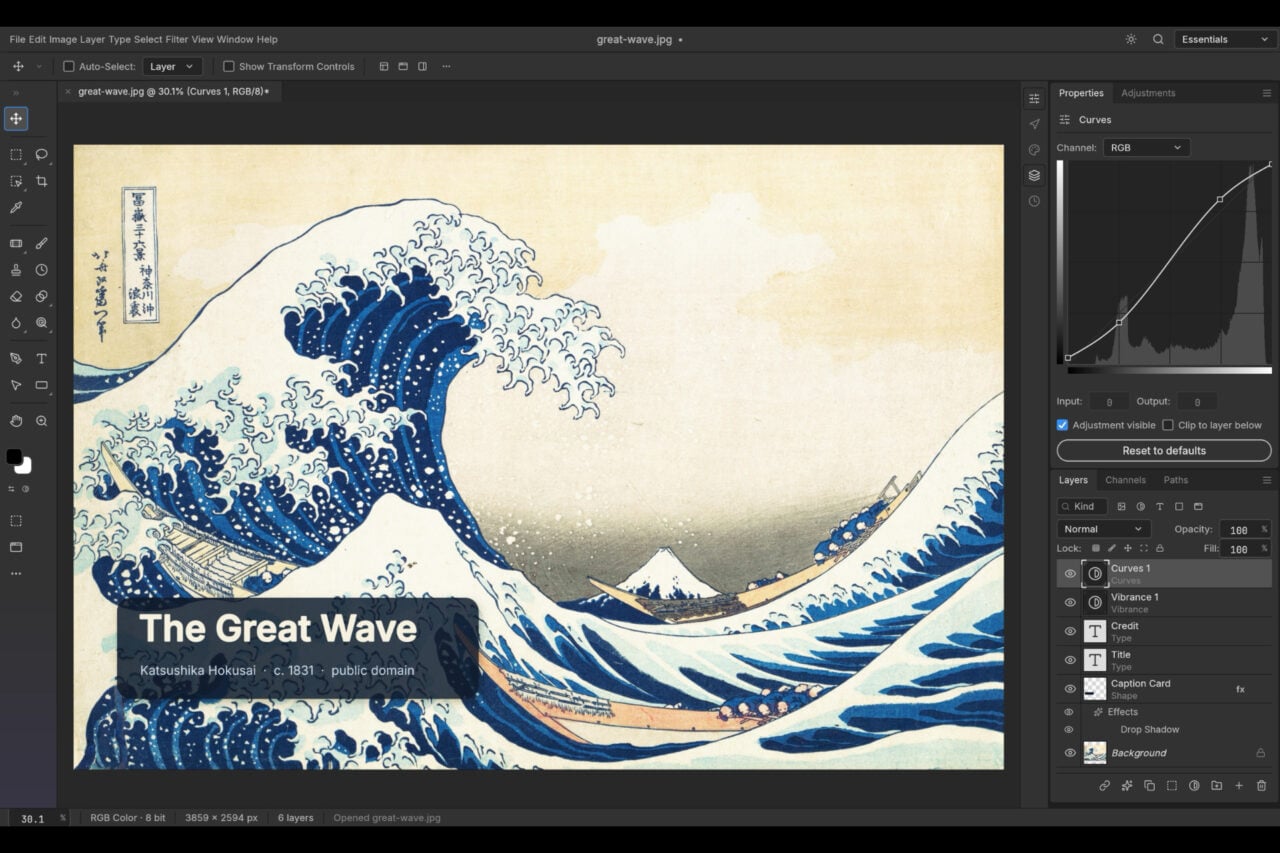Select the Crop tool
Screen dimensions: 1280x853
42,181
